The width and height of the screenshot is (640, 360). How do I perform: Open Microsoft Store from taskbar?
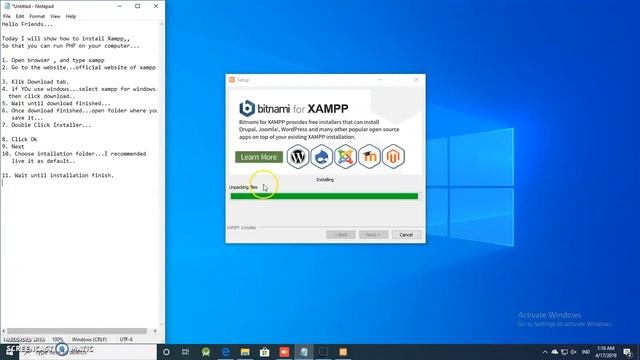pos(264,352)
